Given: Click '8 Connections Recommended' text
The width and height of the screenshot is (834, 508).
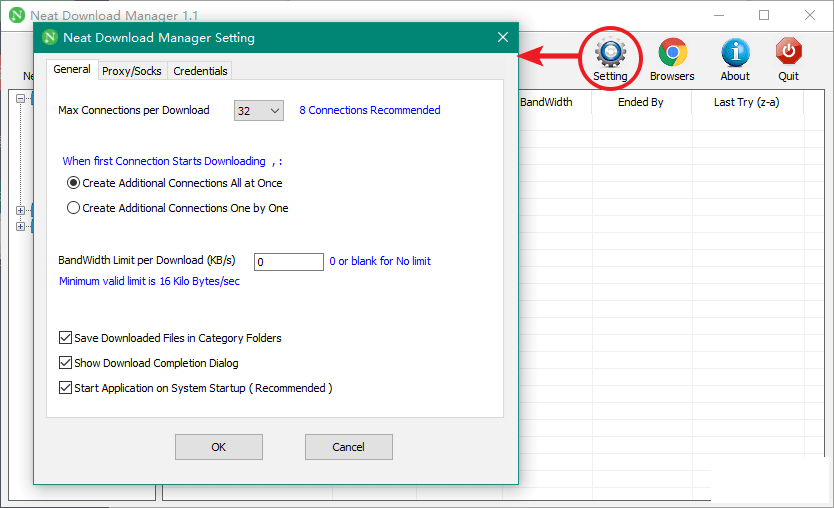Looking at the screenshot, I should click(x=370, y=110).
